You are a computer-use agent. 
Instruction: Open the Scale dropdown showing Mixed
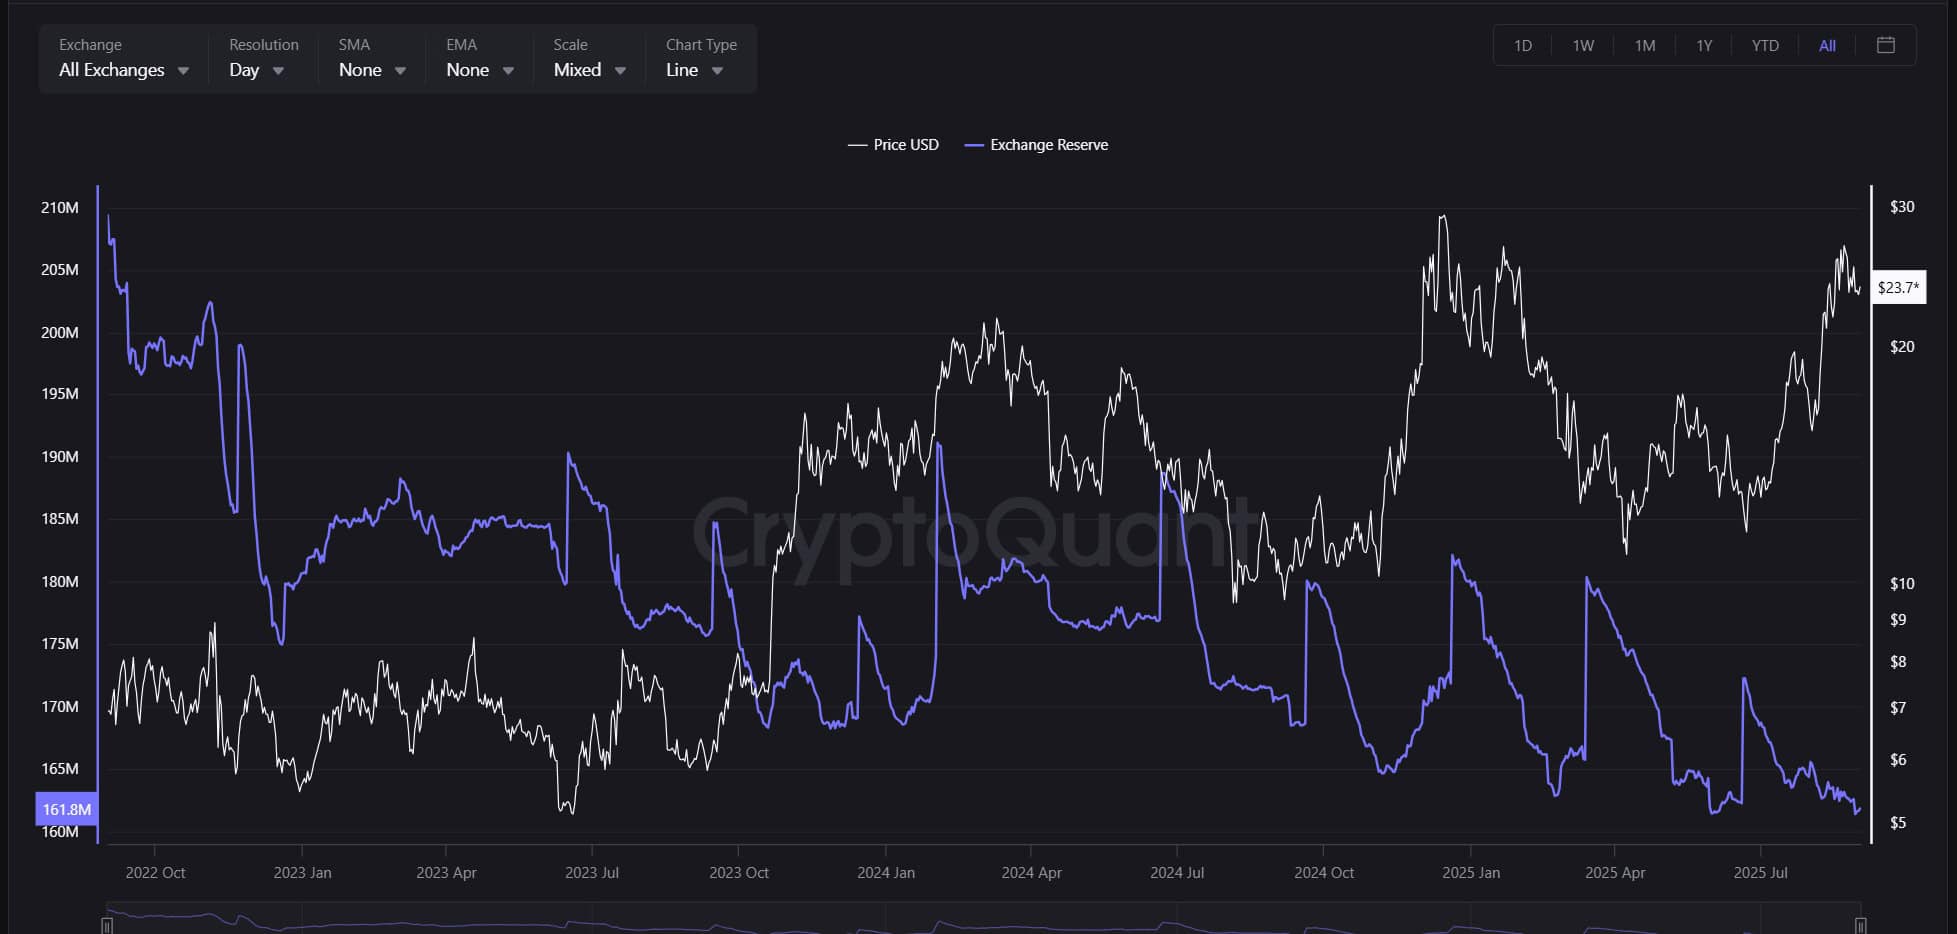(x=589, y=70)
